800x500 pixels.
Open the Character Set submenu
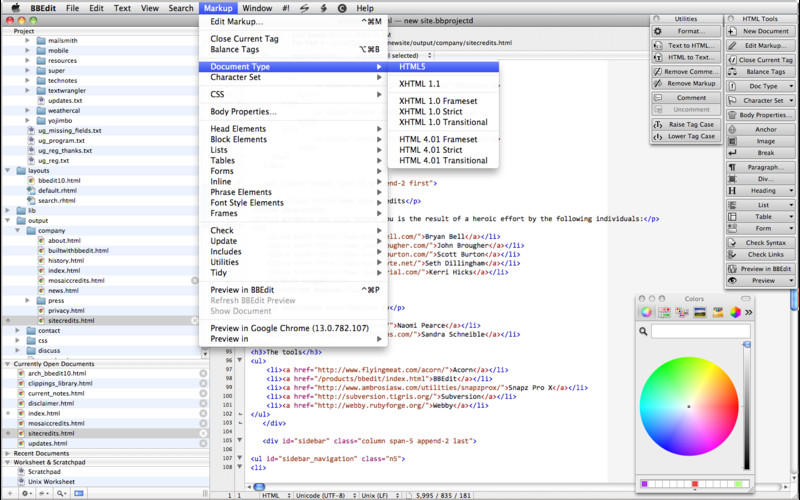pyautogui.click(x=293, y=78)
